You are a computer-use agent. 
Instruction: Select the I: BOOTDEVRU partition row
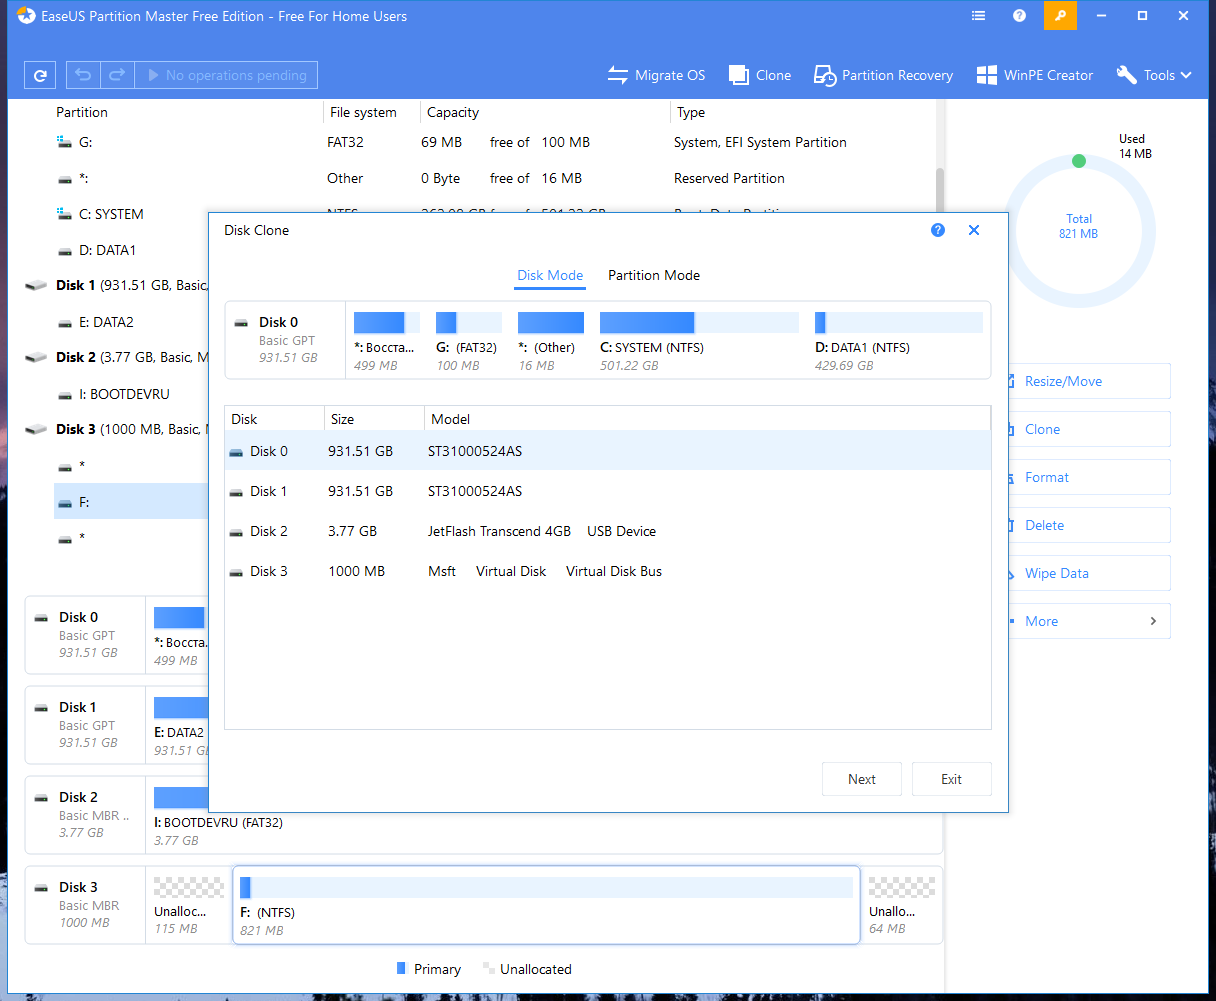pos(131,394)
